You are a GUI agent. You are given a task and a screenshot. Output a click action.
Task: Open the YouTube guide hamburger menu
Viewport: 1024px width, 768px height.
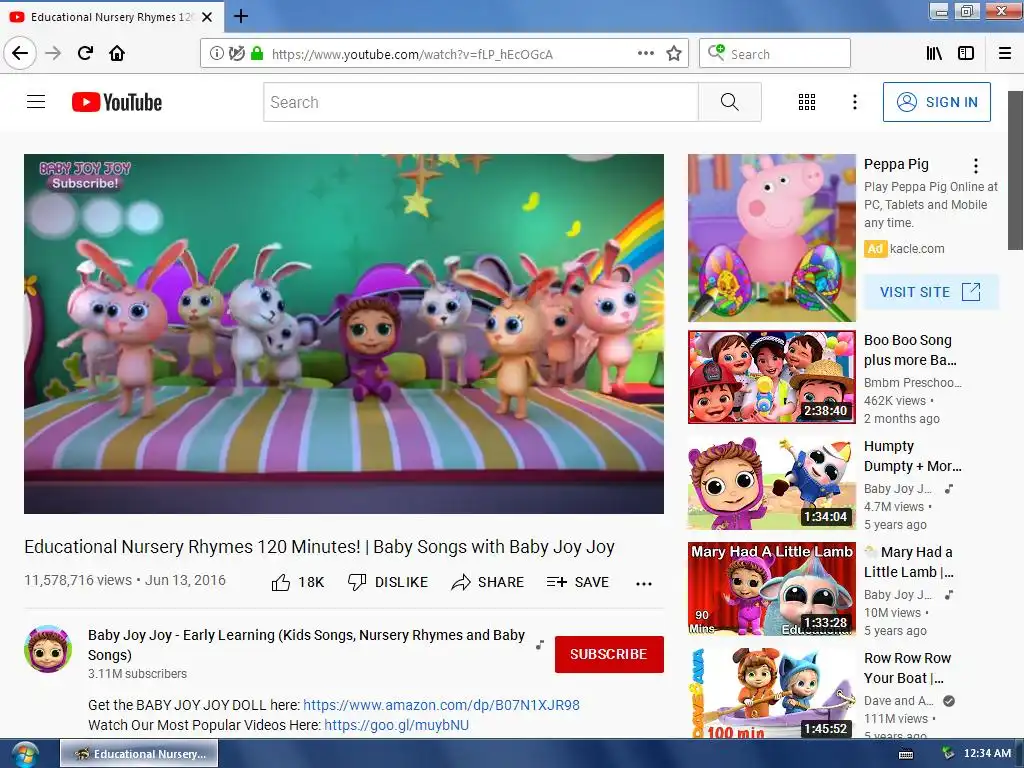pyautogui.click(x=36, y=102)
